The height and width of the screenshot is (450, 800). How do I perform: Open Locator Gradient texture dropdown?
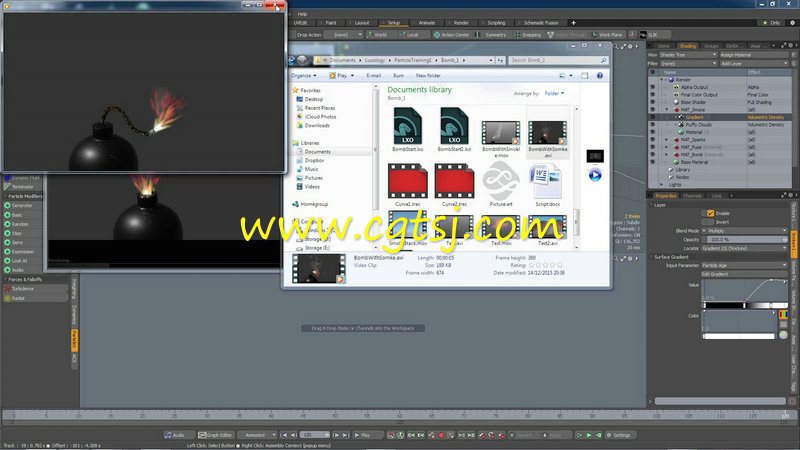coord(744,248)
